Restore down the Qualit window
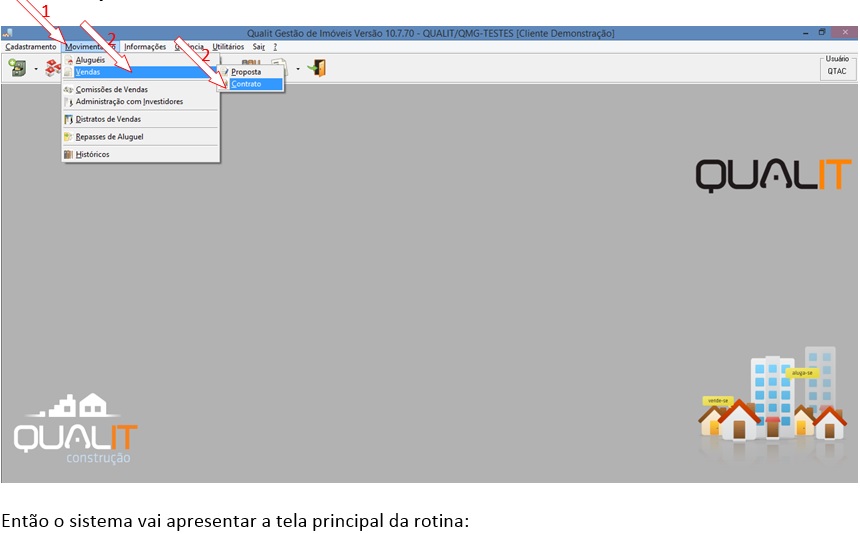 point(822,33)
